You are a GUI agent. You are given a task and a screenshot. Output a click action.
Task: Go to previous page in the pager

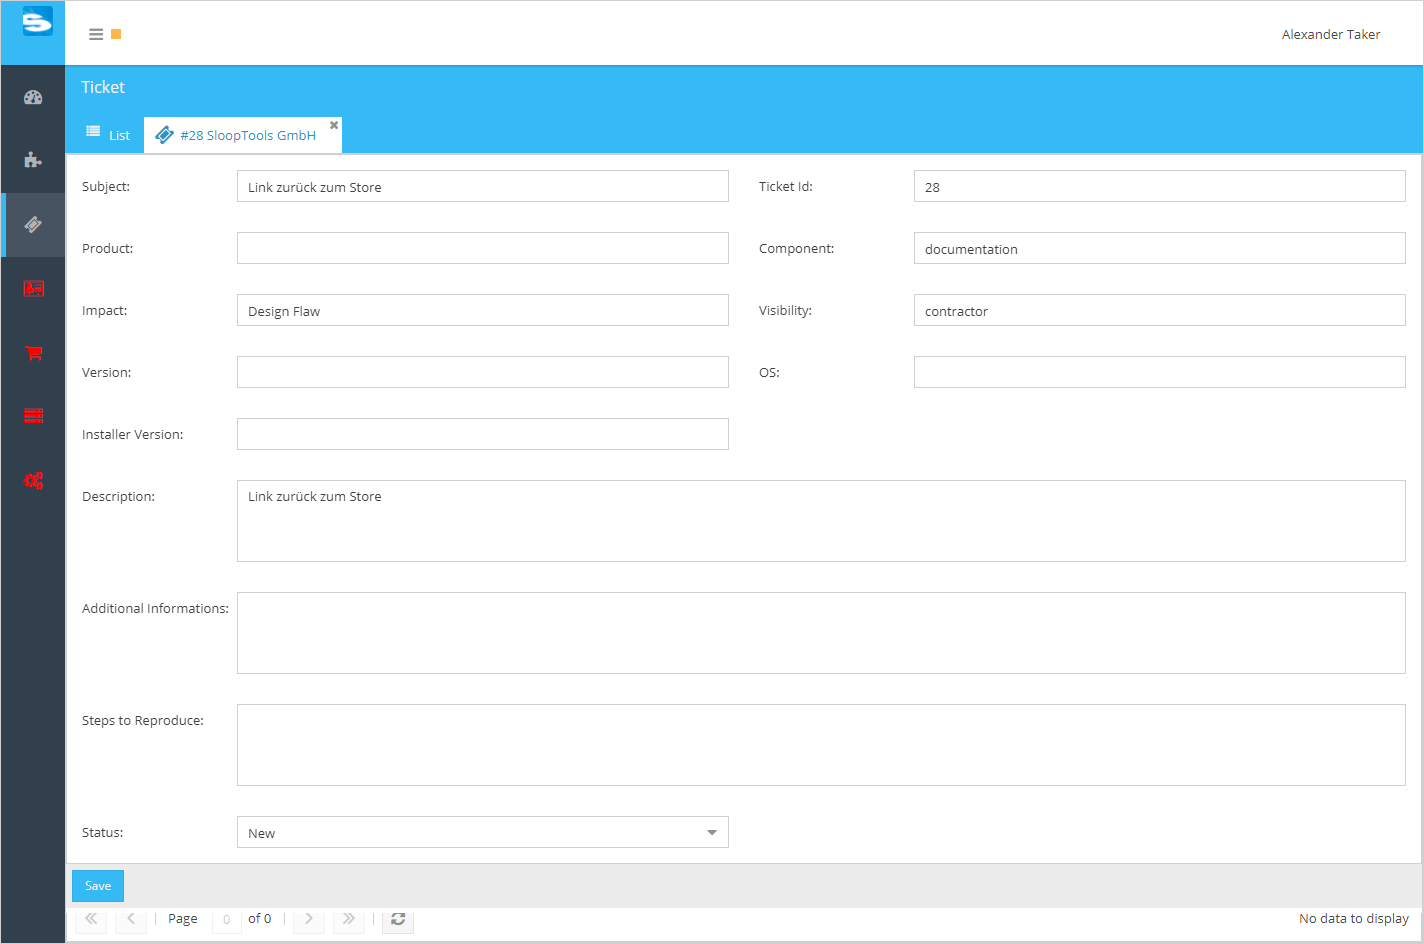(x=131, y=918)
